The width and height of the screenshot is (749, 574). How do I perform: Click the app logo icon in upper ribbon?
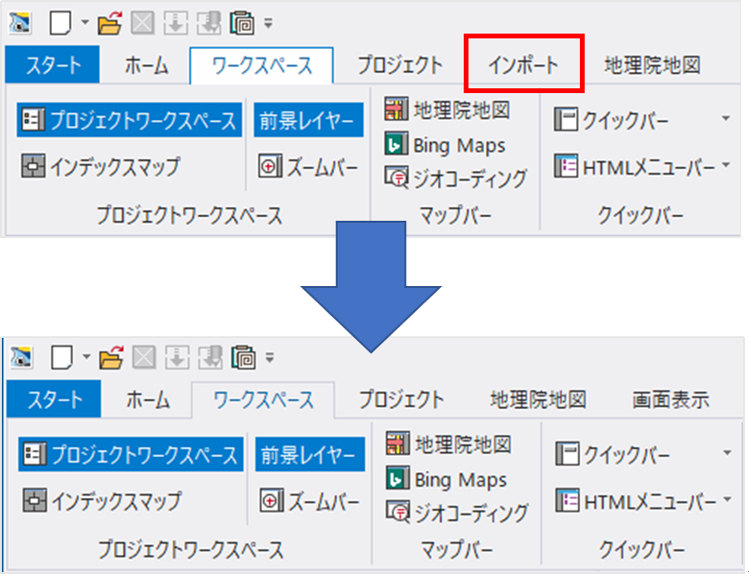(20, 22)
